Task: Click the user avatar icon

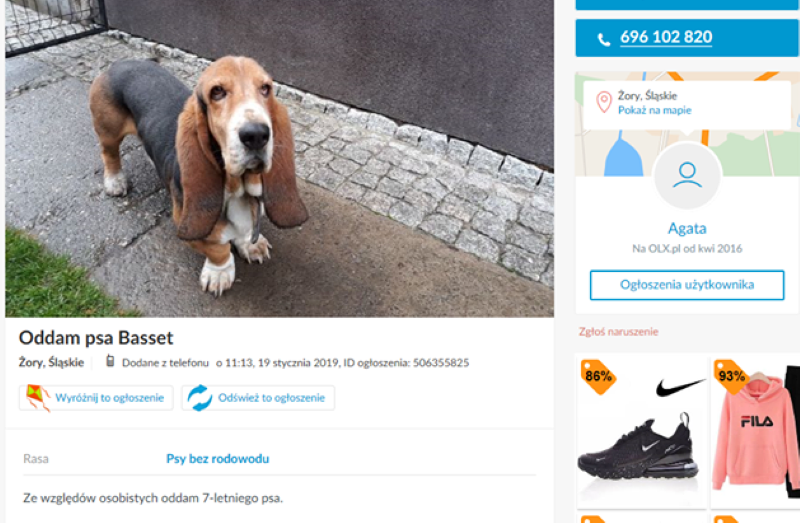Action: point(686,176)
